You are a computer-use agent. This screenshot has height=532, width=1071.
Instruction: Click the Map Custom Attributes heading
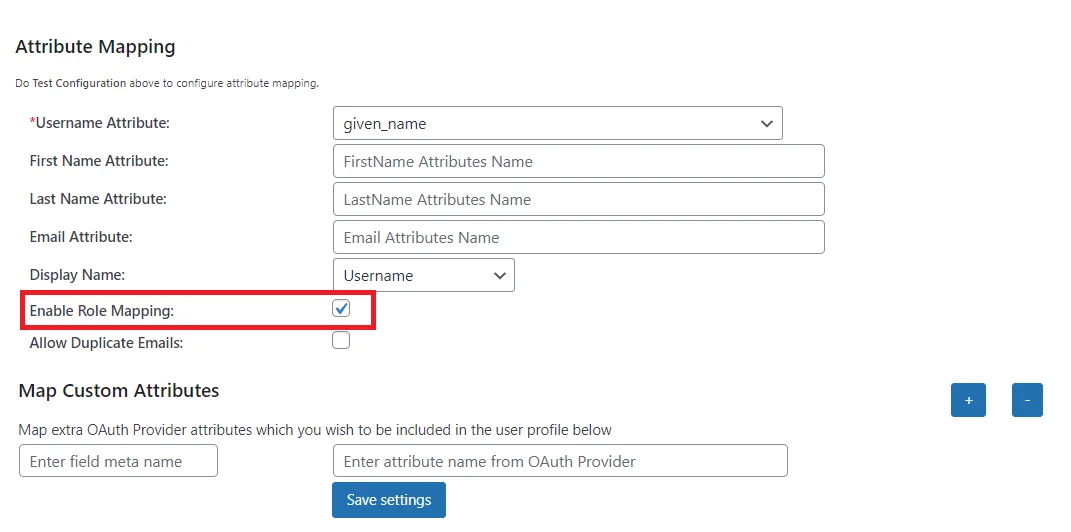[x=119, y=391]
